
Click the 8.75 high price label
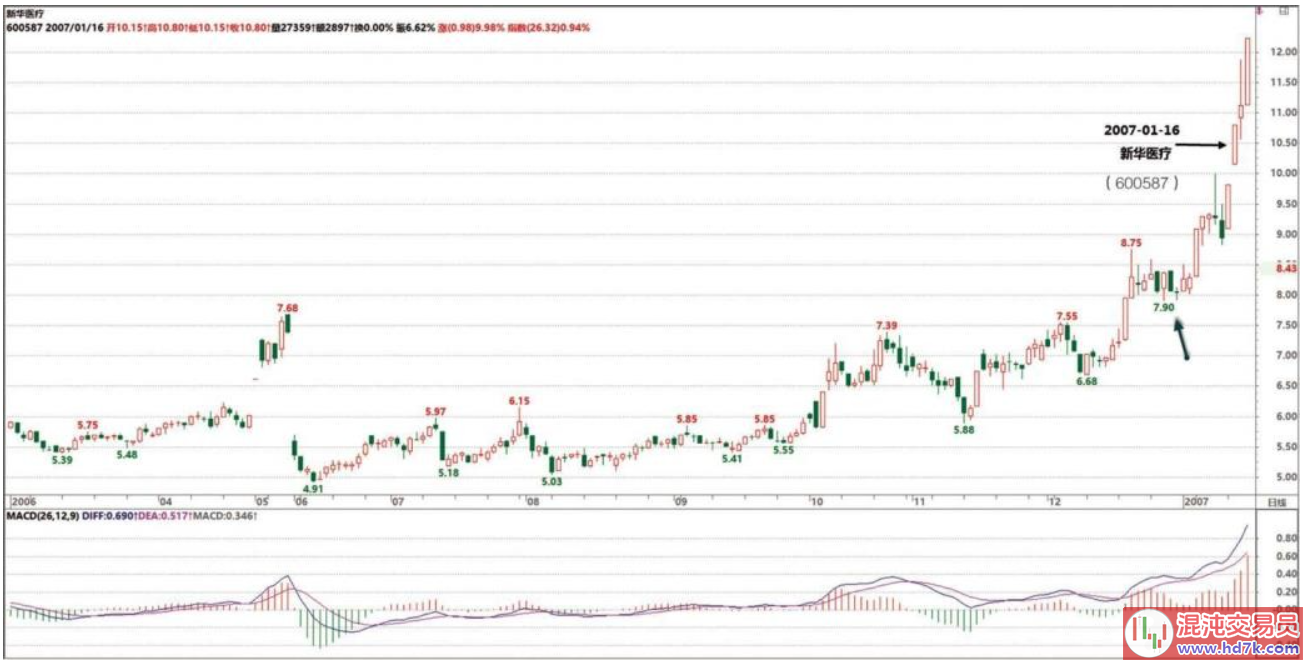[x=1131, y=243]
